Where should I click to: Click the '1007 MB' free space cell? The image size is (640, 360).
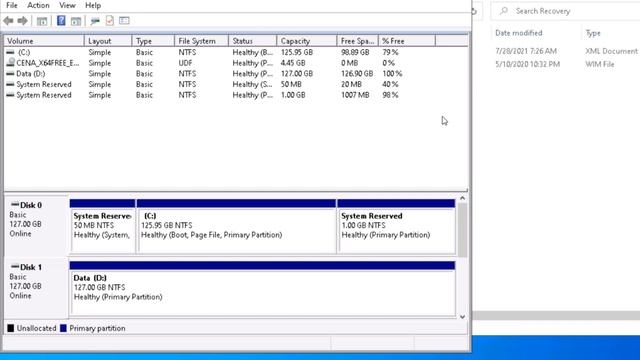[x=355, y=95]
